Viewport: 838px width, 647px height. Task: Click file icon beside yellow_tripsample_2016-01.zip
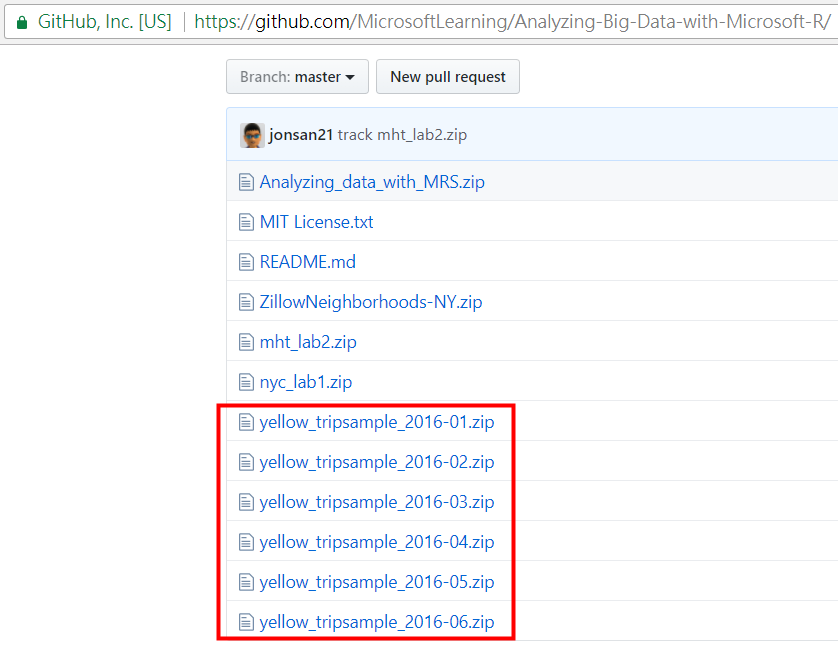pos(246,422)
